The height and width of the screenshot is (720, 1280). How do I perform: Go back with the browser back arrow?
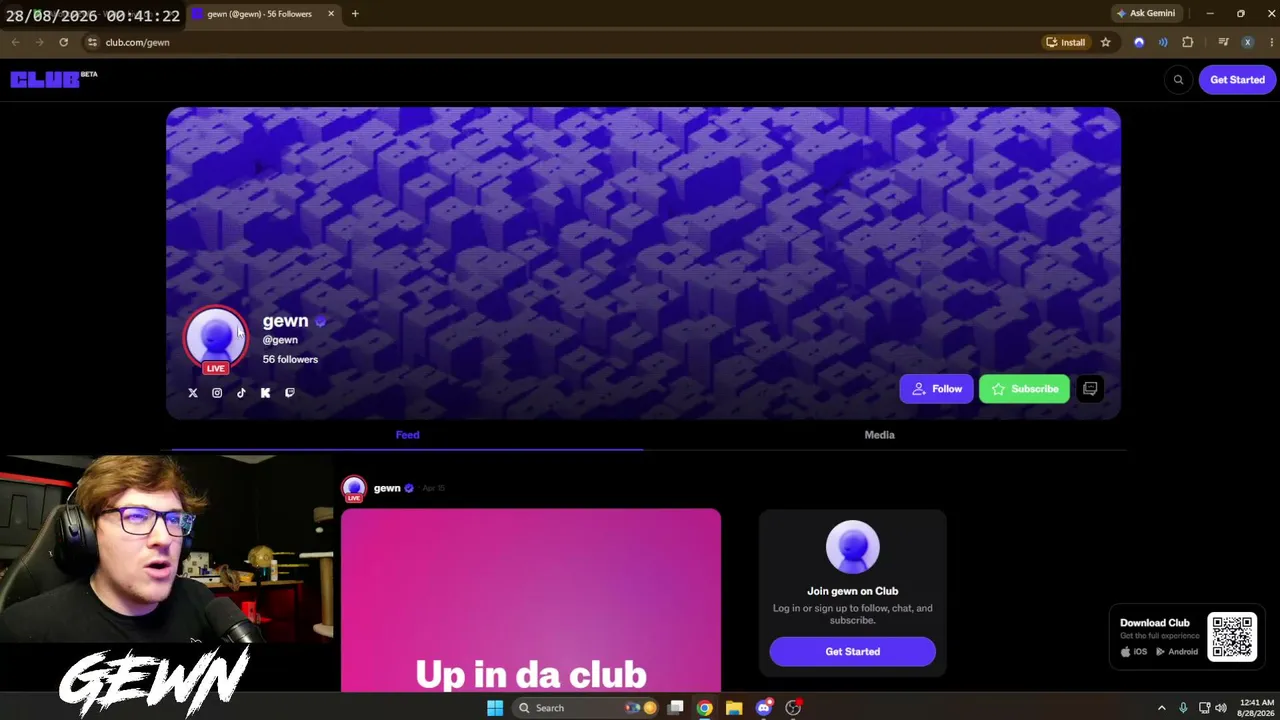coord(15,42)
